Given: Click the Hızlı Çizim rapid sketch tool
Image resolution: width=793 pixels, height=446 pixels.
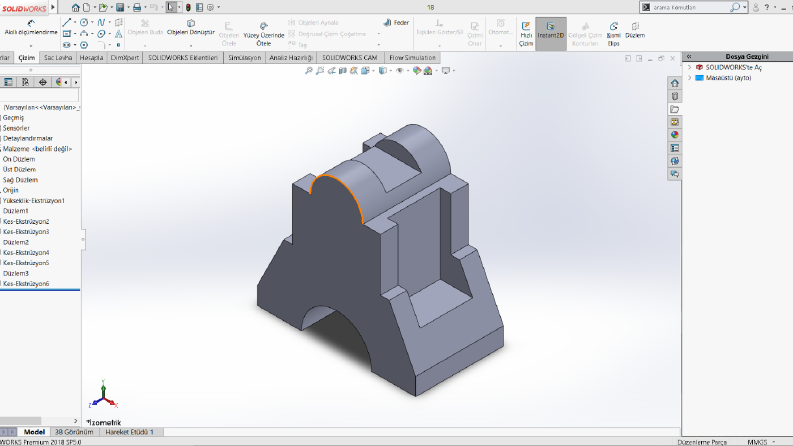Looking at the screenshot, I should pyautogui.click(x=526, y=34).
